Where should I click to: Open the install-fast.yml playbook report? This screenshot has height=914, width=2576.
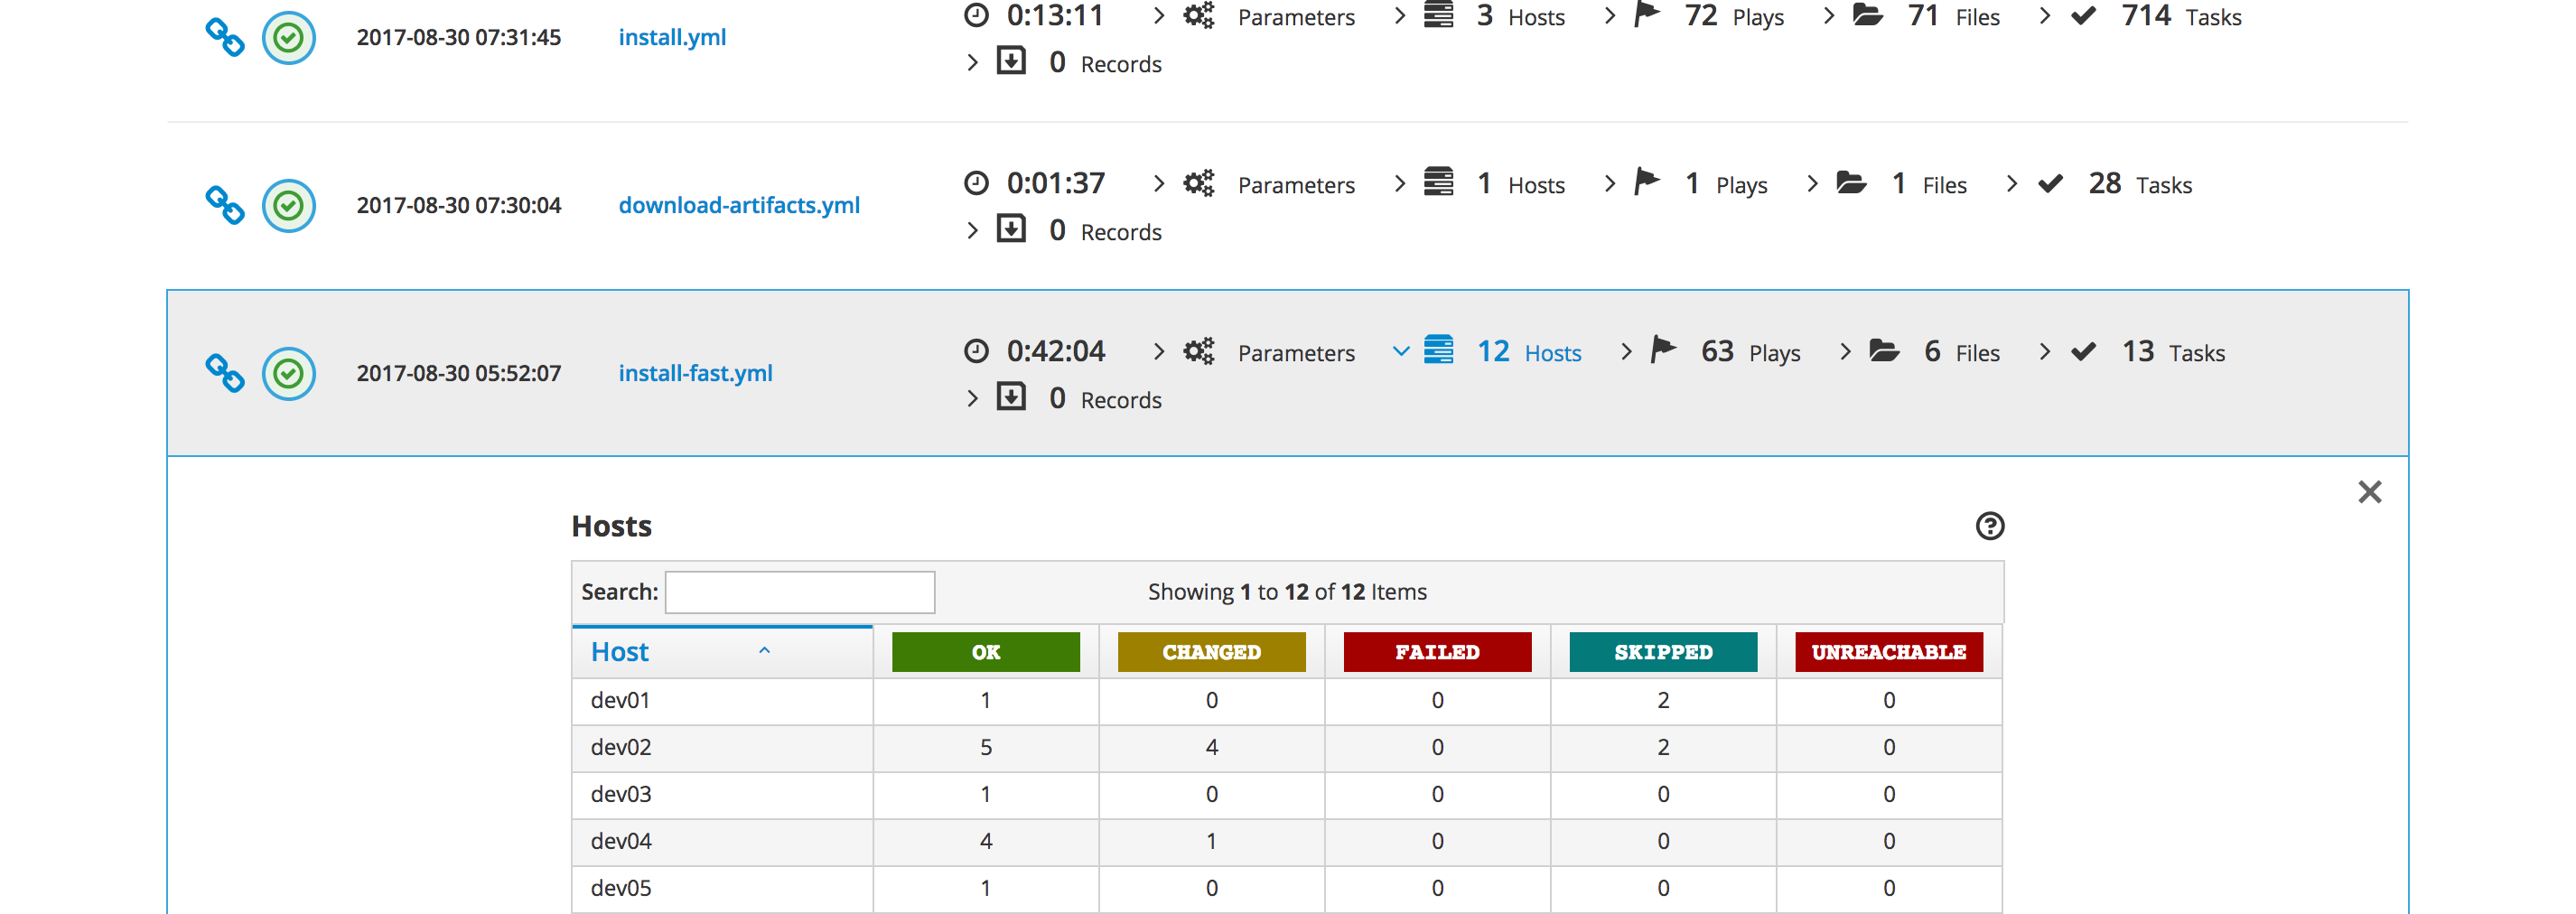(x=695, y=373)
